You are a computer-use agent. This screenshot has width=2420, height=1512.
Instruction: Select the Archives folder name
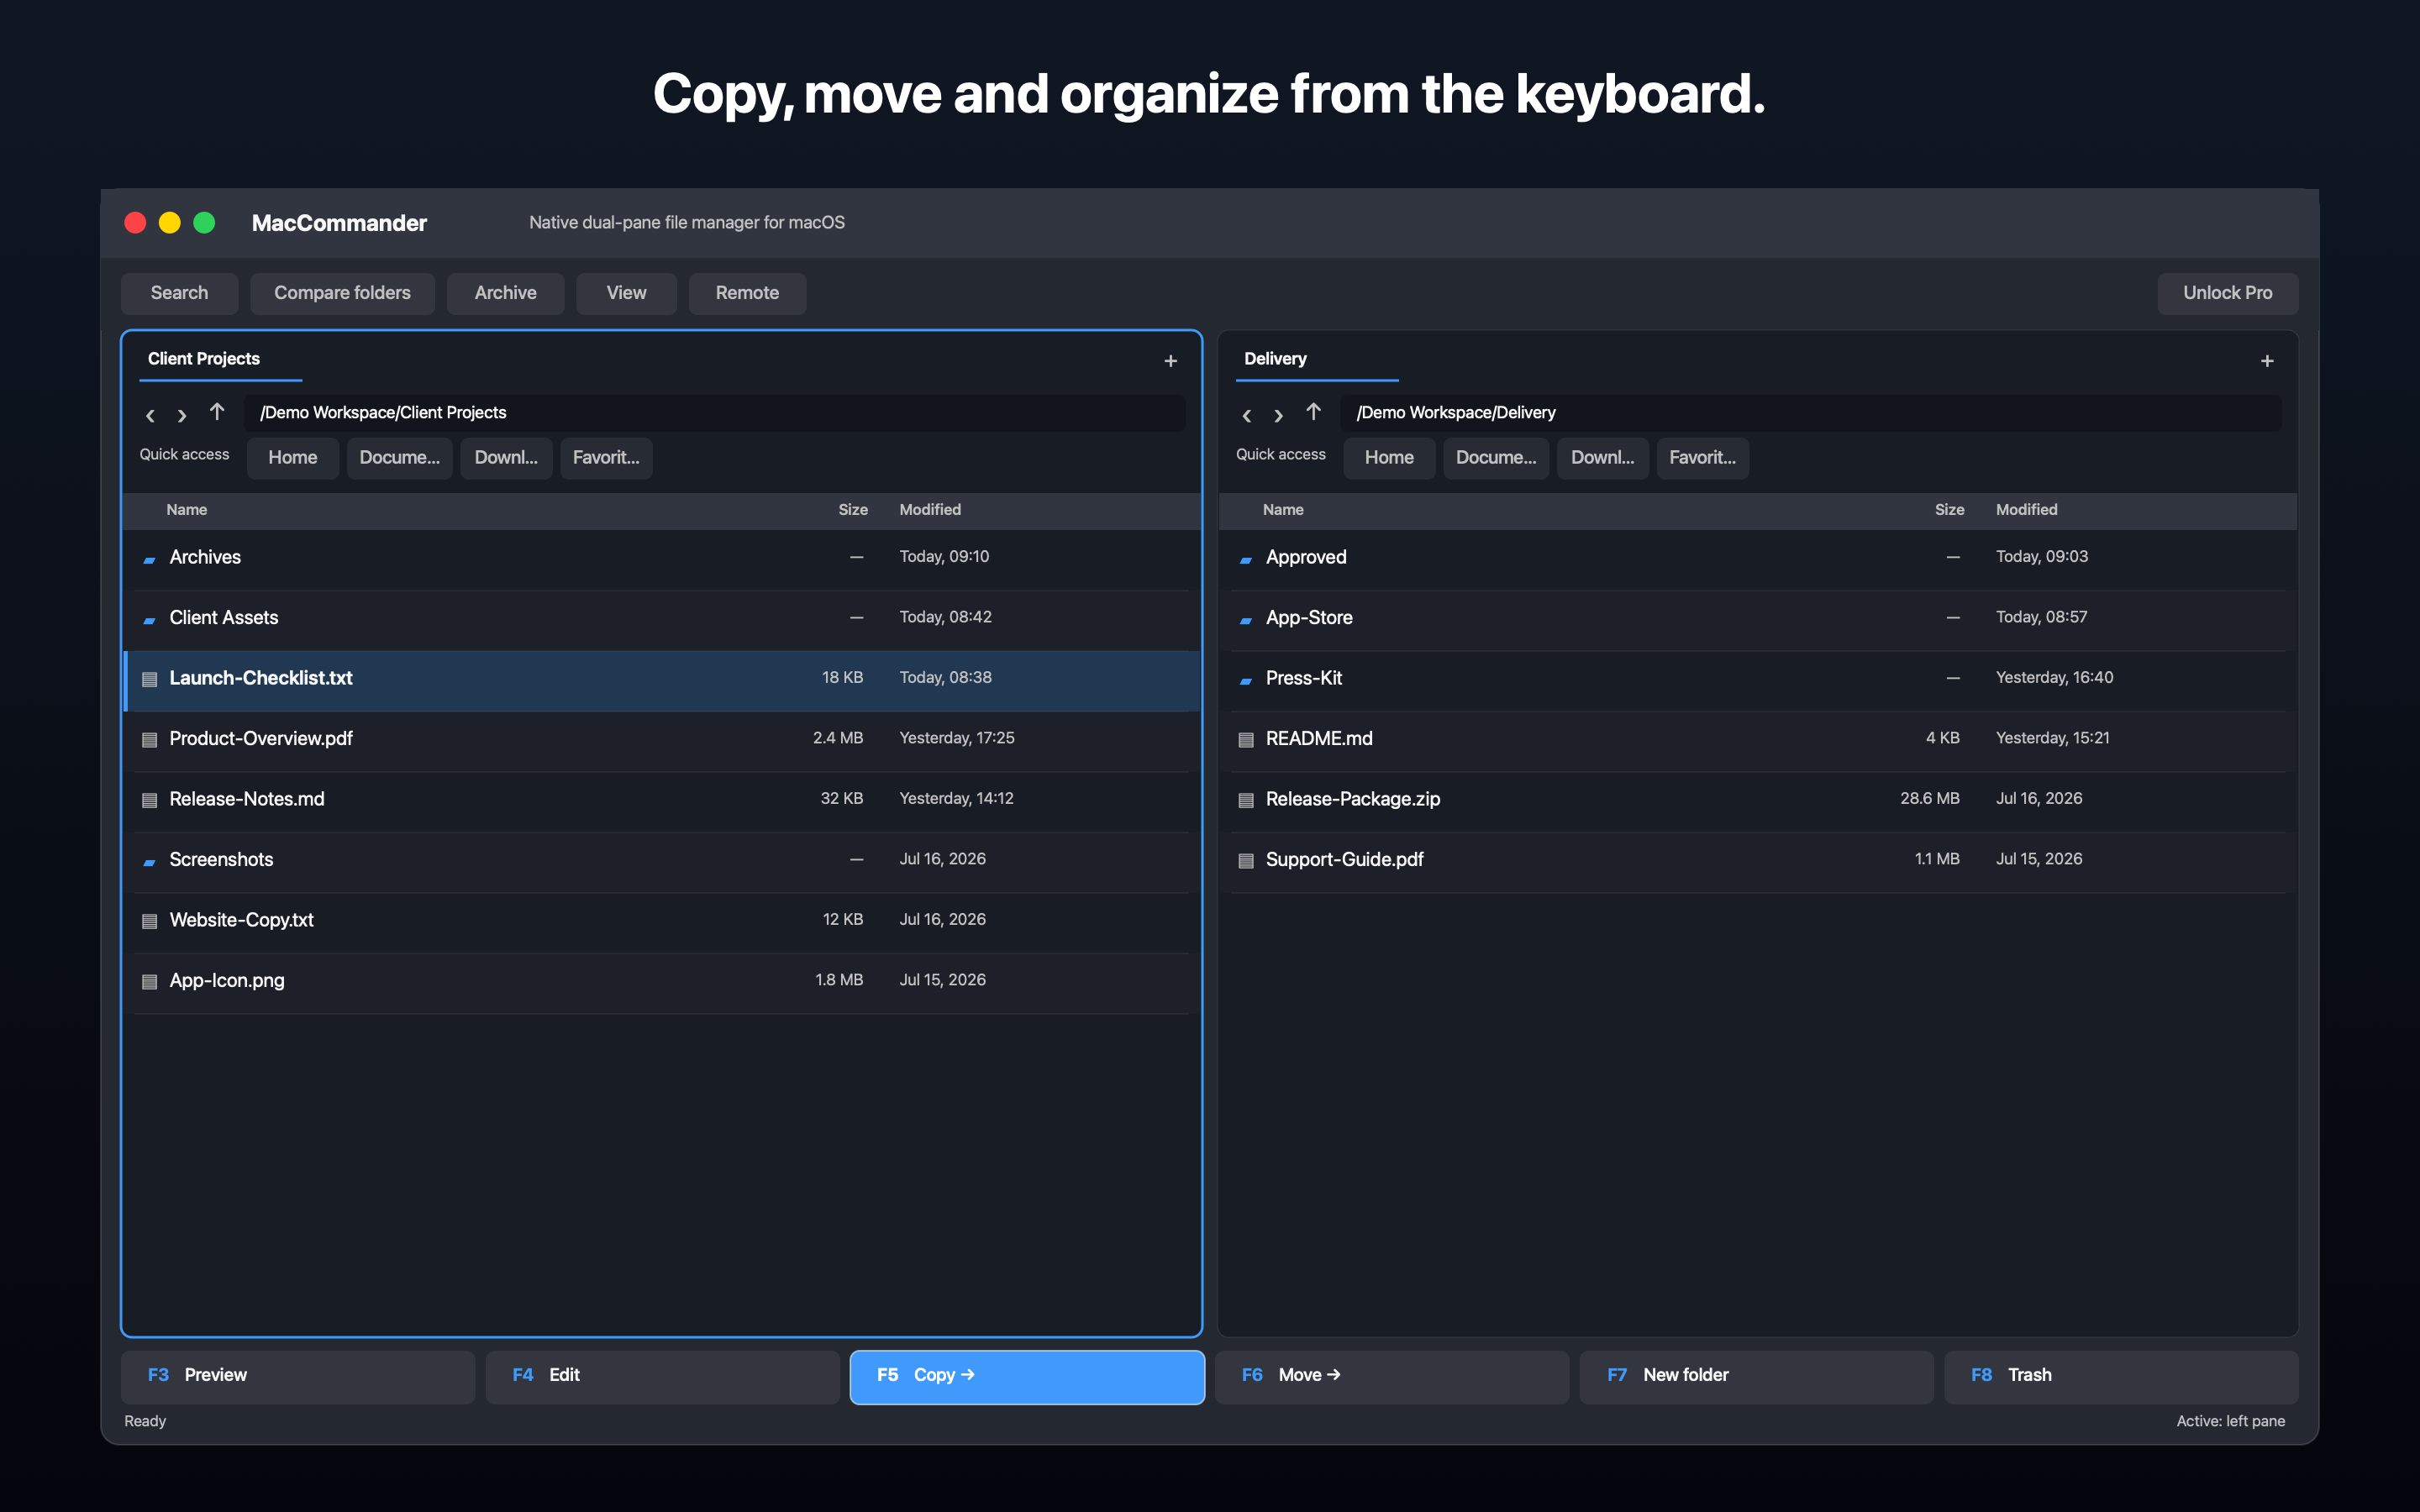[x=205, y=558]
